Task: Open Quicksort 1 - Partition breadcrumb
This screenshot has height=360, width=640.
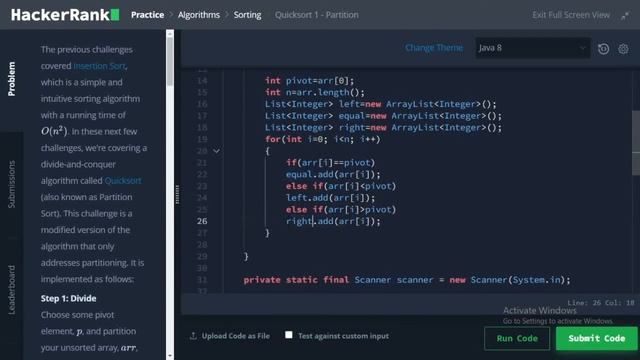Action: click(x=316, y=15)
